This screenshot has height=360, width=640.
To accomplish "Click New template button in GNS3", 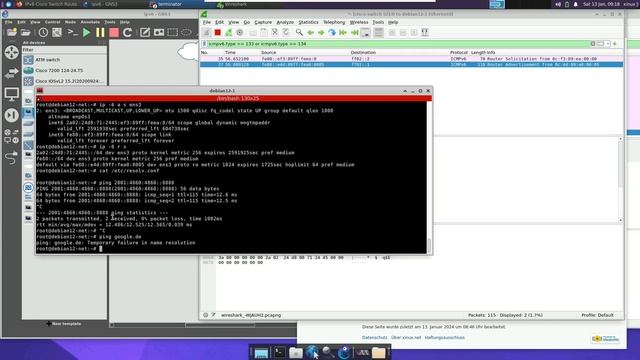I will 64,324.
